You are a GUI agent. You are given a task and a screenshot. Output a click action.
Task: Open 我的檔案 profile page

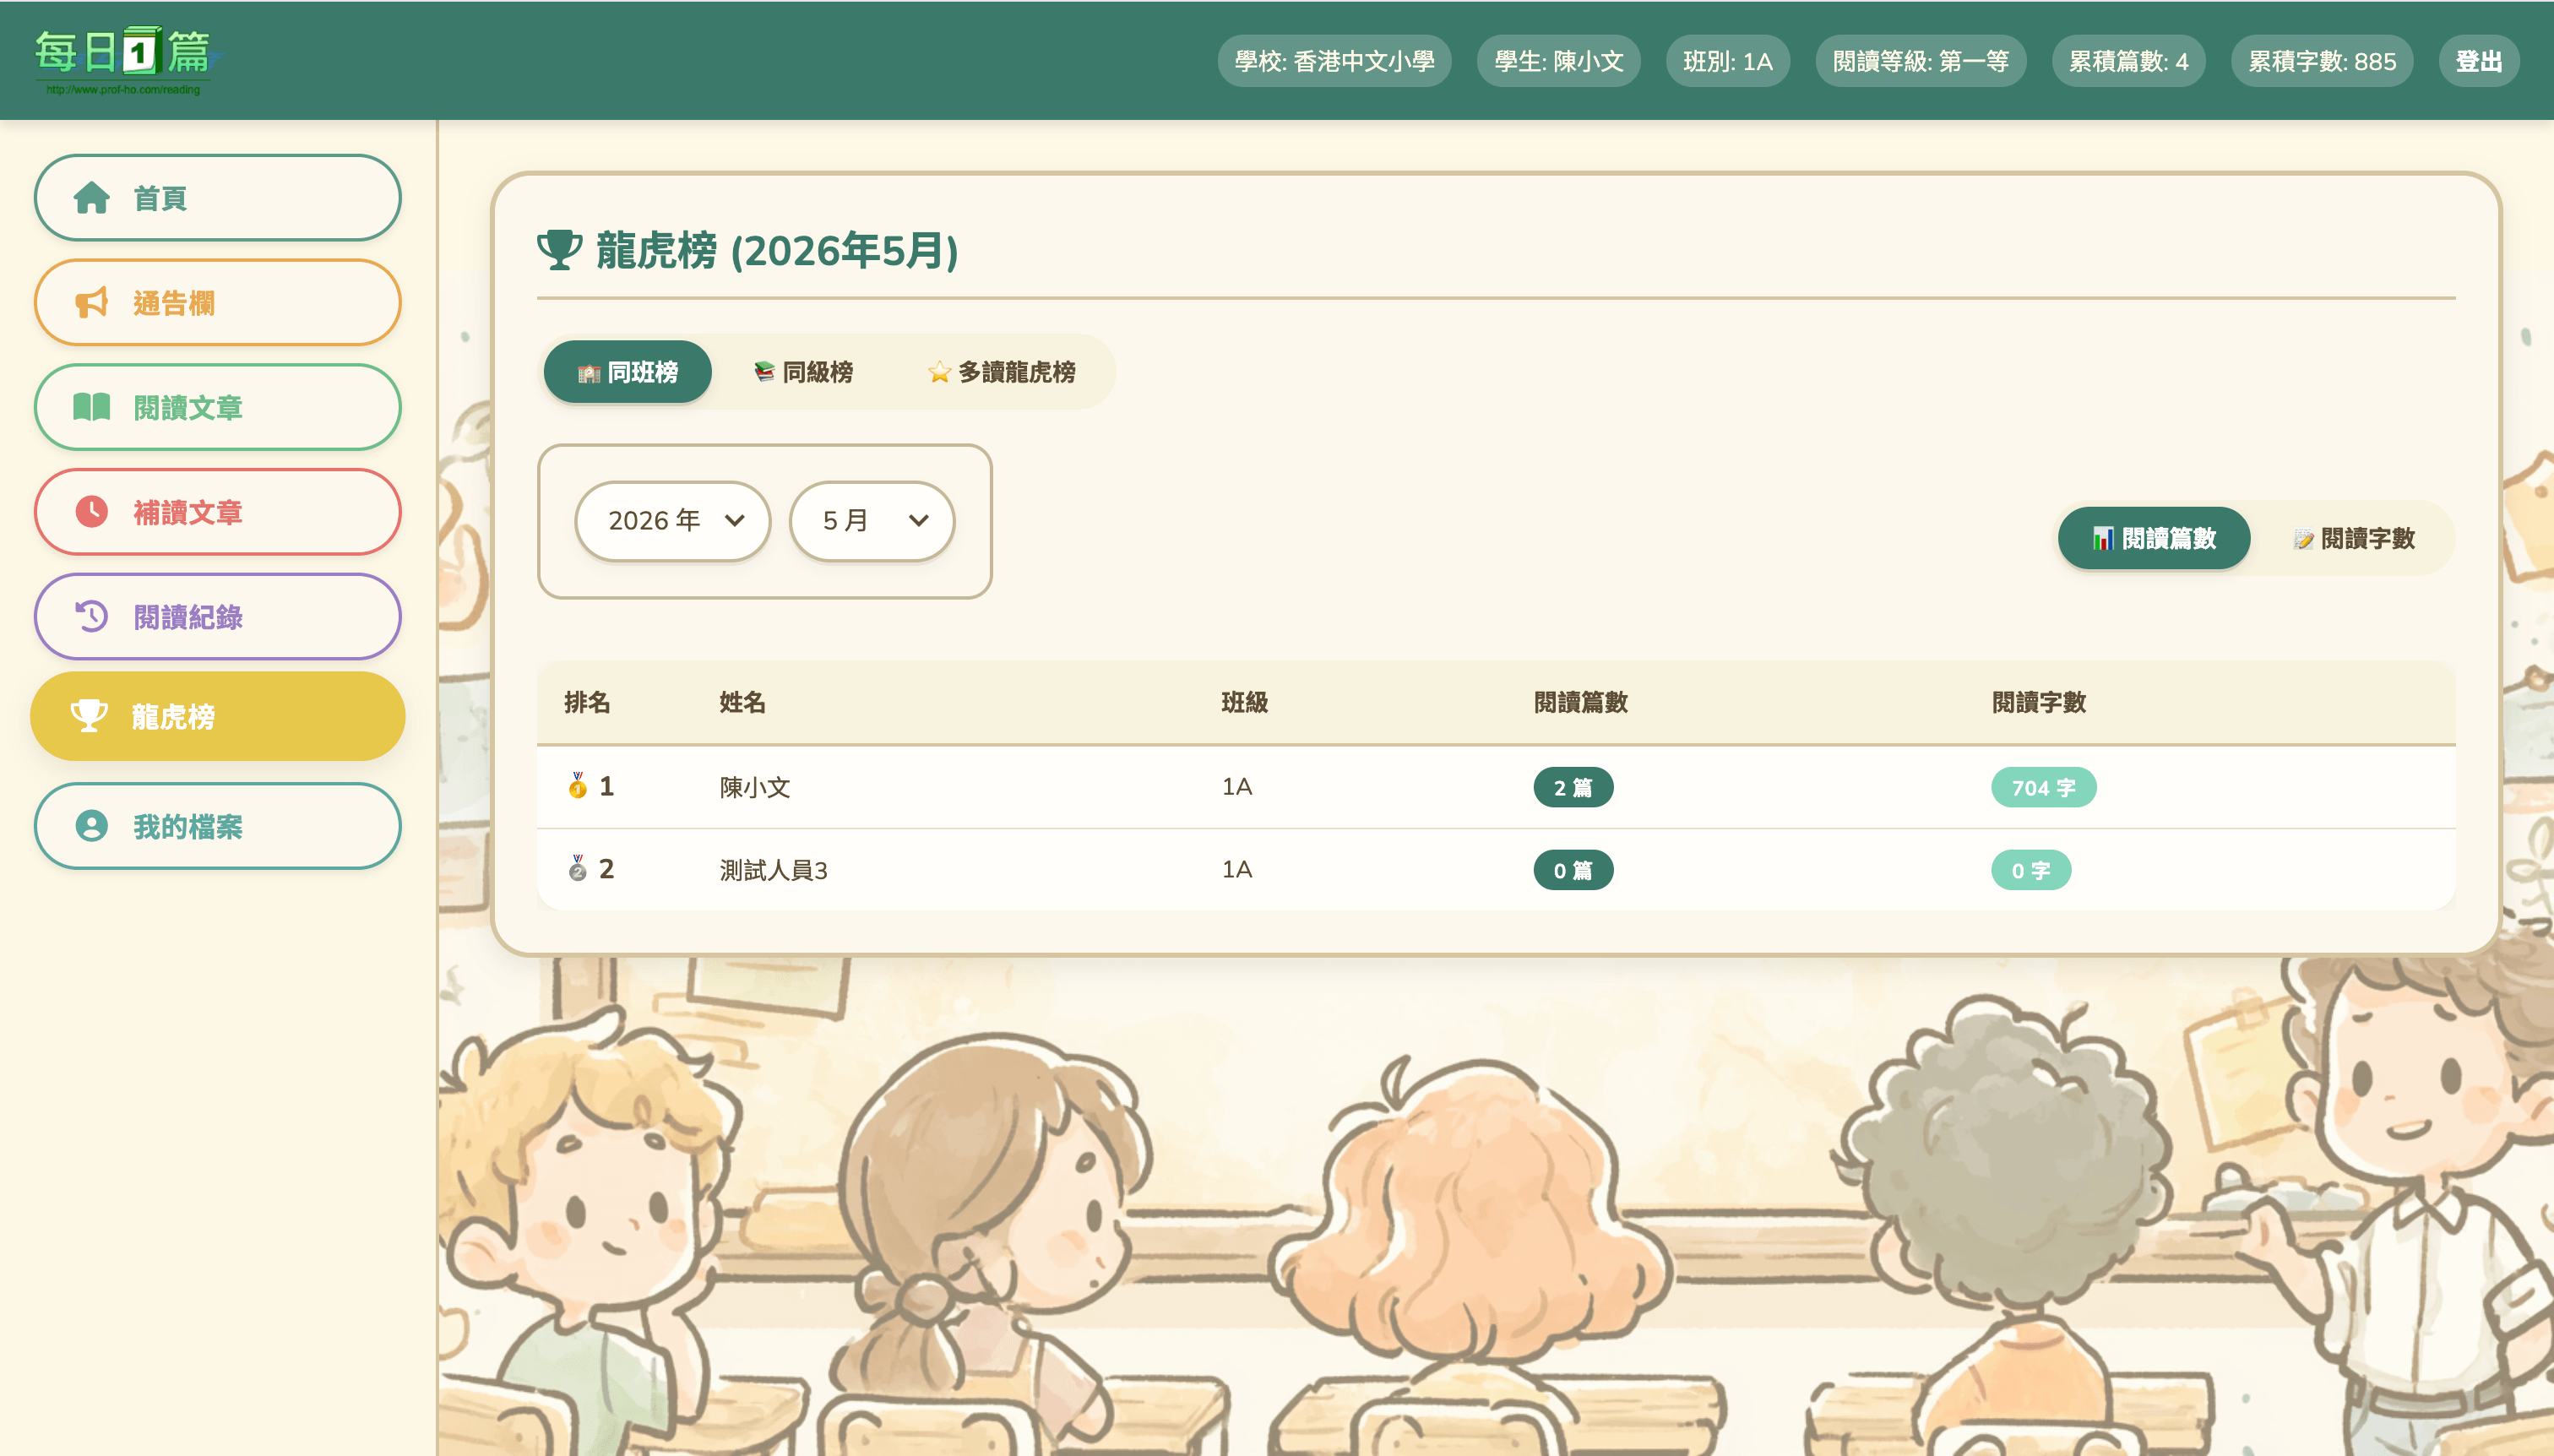pyautogui.click(x=218, y=826)
